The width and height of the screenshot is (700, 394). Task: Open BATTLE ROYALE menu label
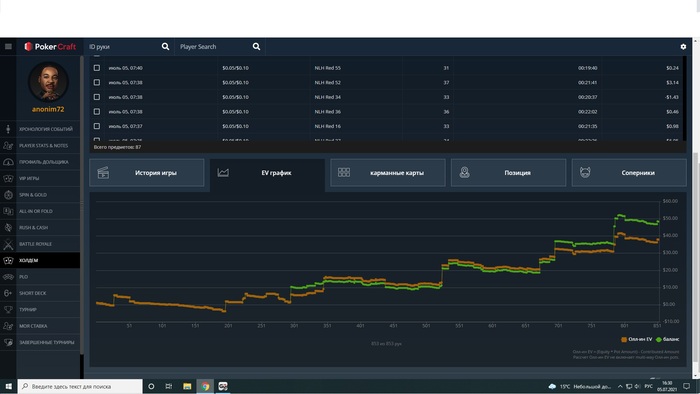click(35, 244)
